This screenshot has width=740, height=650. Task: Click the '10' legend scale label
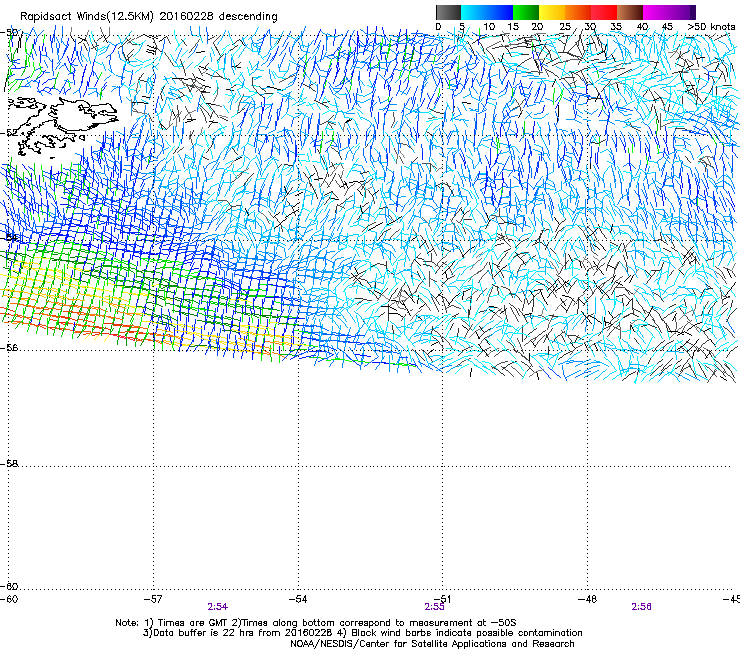pos(489,27)
